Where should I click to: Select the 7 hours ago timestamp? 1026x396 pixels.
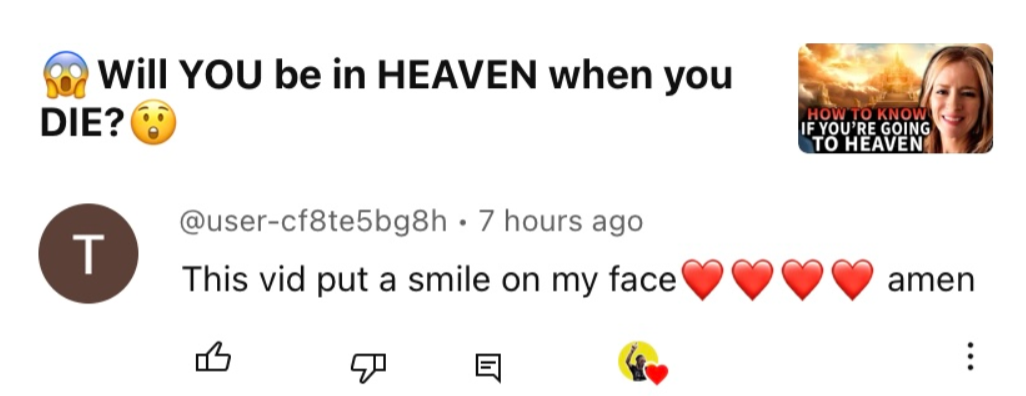click(561, 221)
